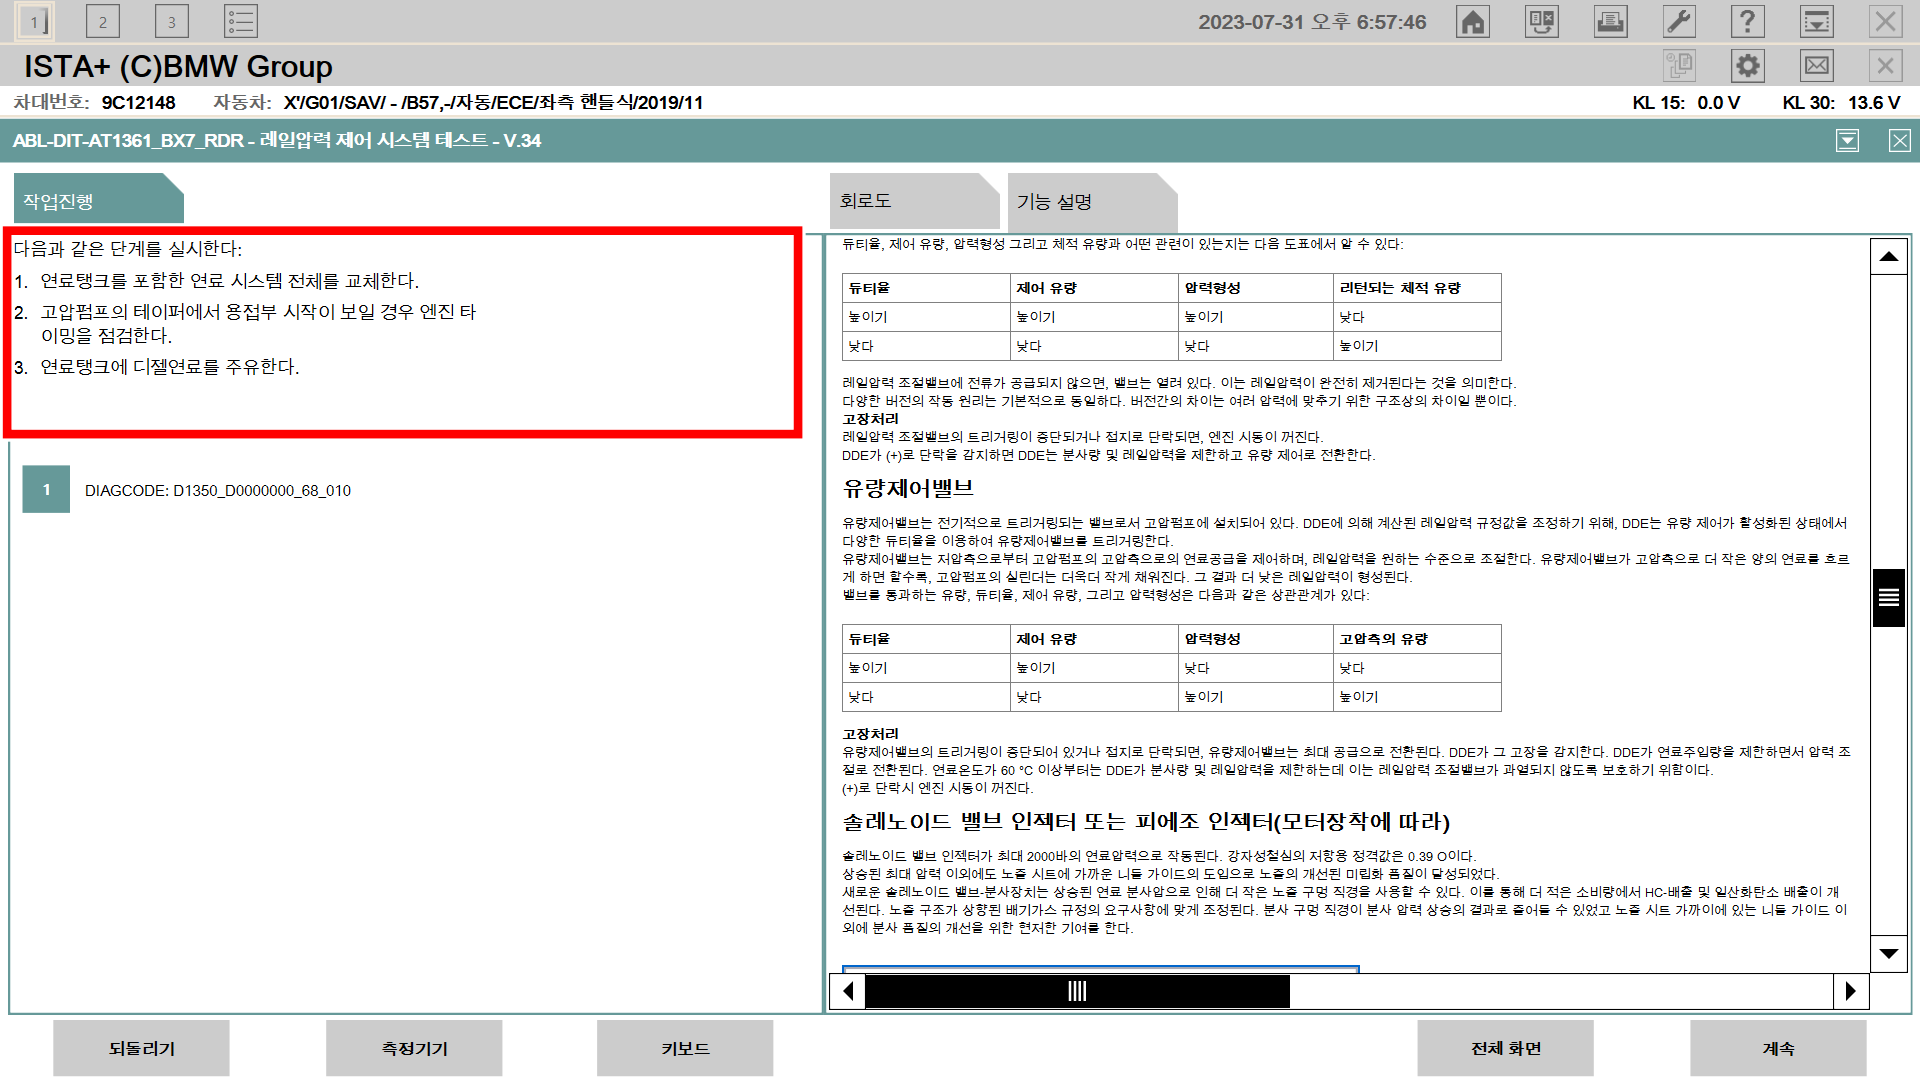Click the gear settings icon

(x=1747, y=66)
